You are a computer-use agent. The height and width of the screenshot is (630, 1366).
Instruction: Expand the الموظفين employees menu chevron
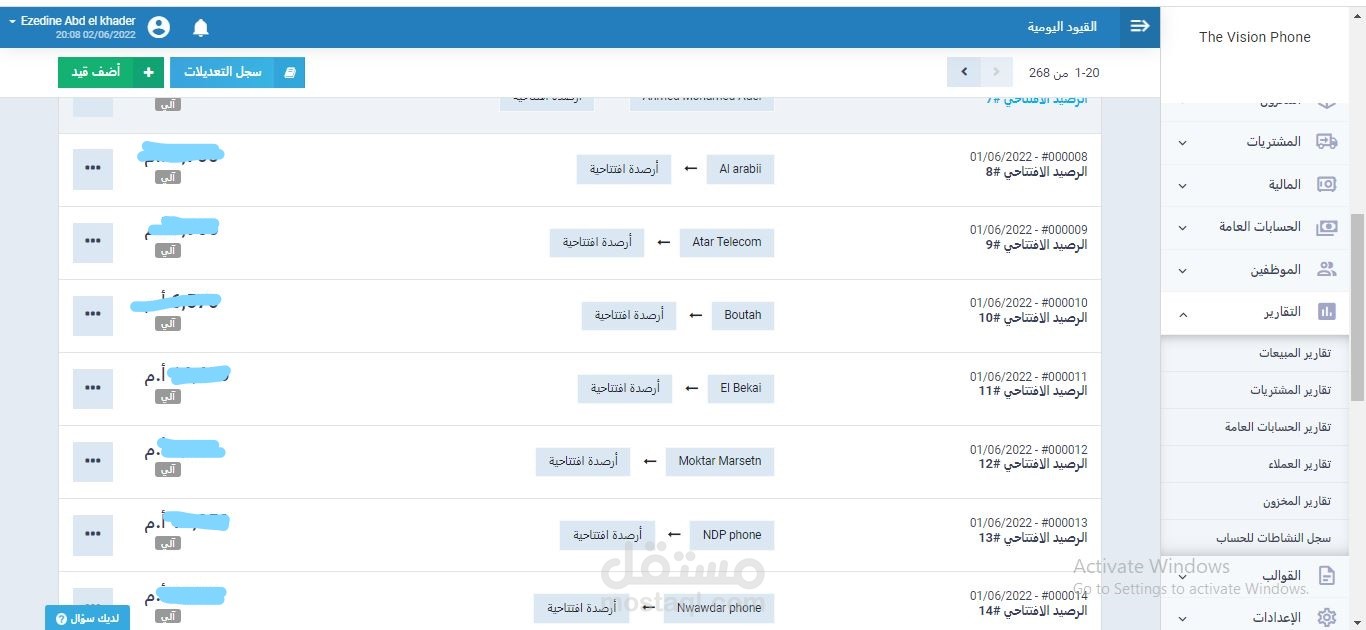coord(1182,271)
